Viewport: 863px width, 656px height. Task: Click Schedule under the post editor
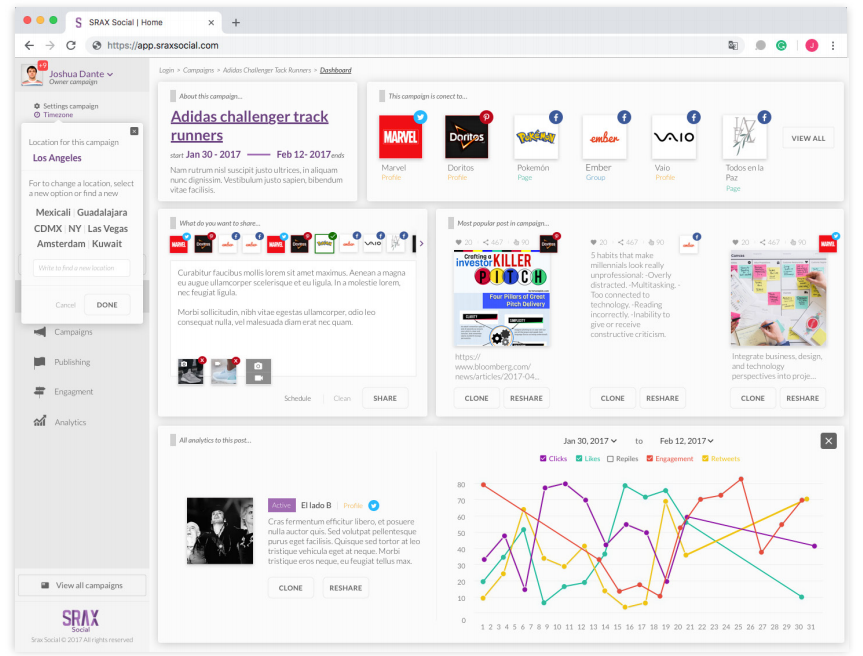tap(298, 398)
